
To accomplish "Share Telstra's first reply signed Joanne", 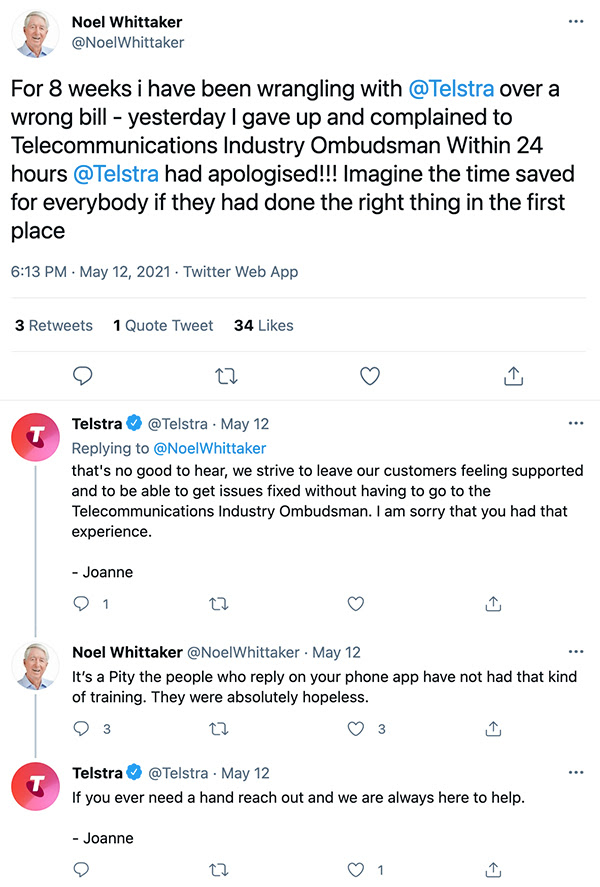I will 492,604.
